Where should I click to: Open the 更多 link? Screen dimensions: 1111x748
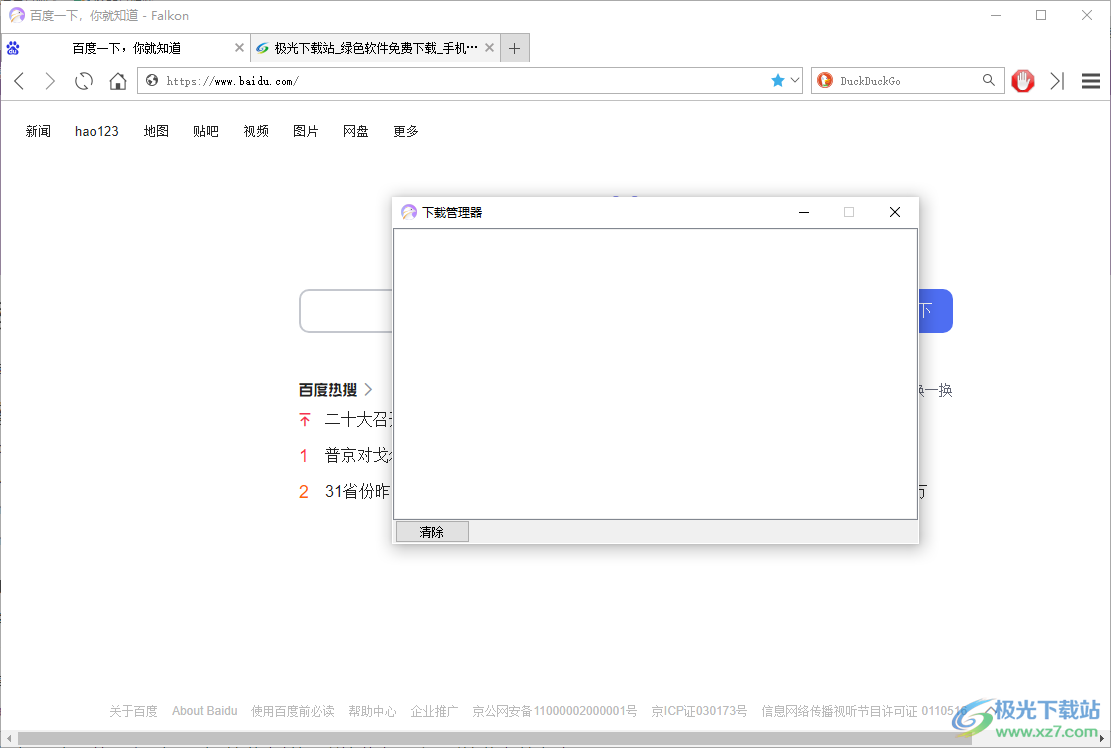tap(406, 131)
